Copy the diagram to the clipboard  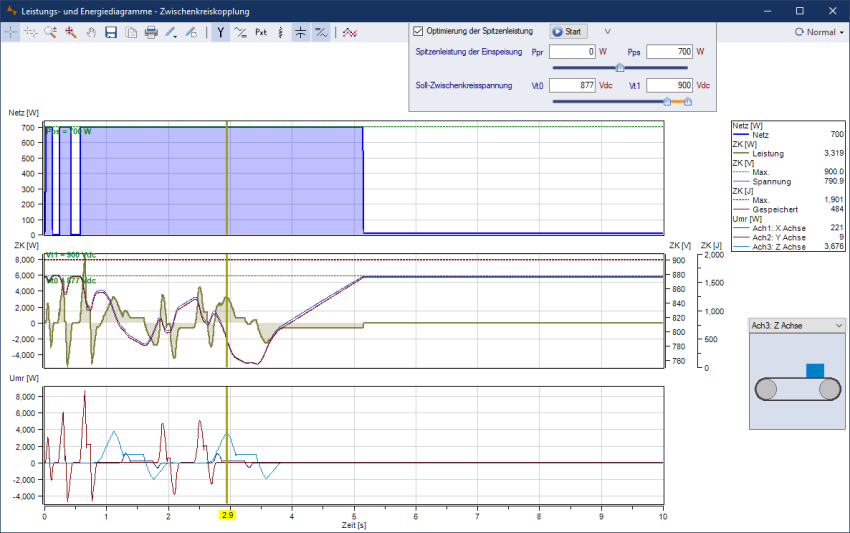[131, 32]
